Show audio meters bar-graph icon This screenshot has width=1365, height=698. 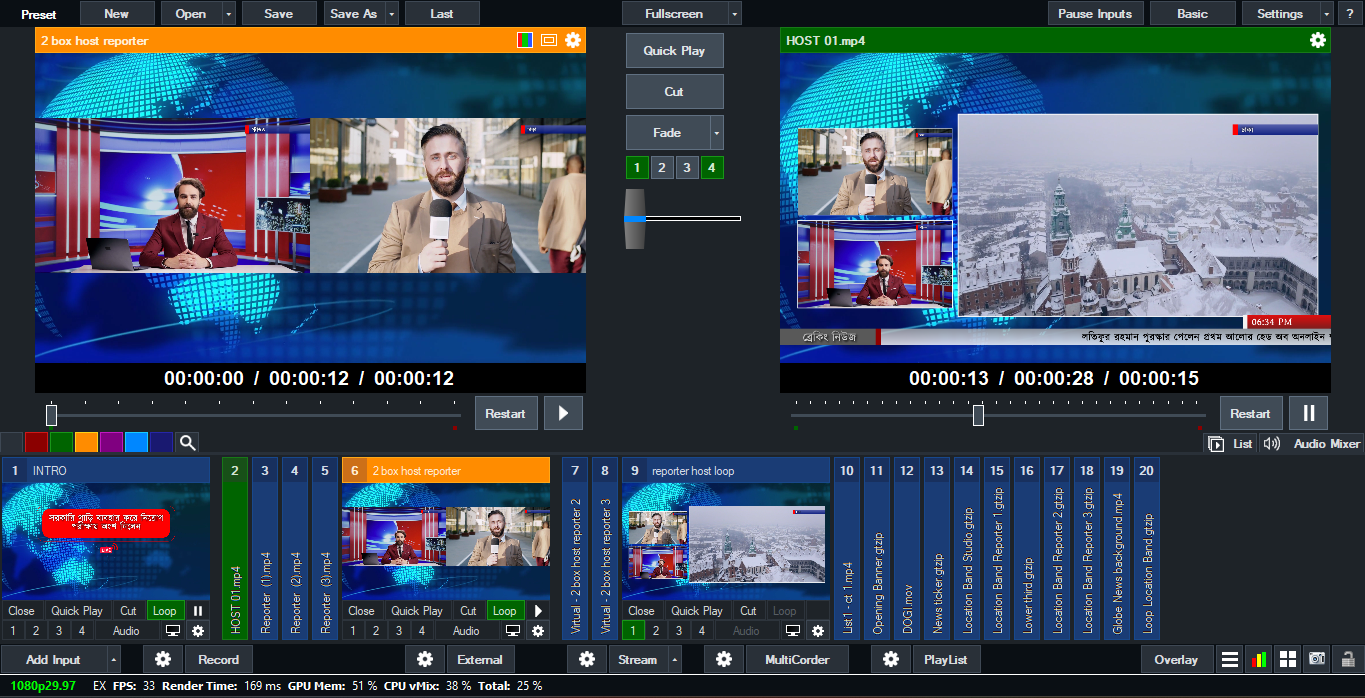click(1259, 659)
